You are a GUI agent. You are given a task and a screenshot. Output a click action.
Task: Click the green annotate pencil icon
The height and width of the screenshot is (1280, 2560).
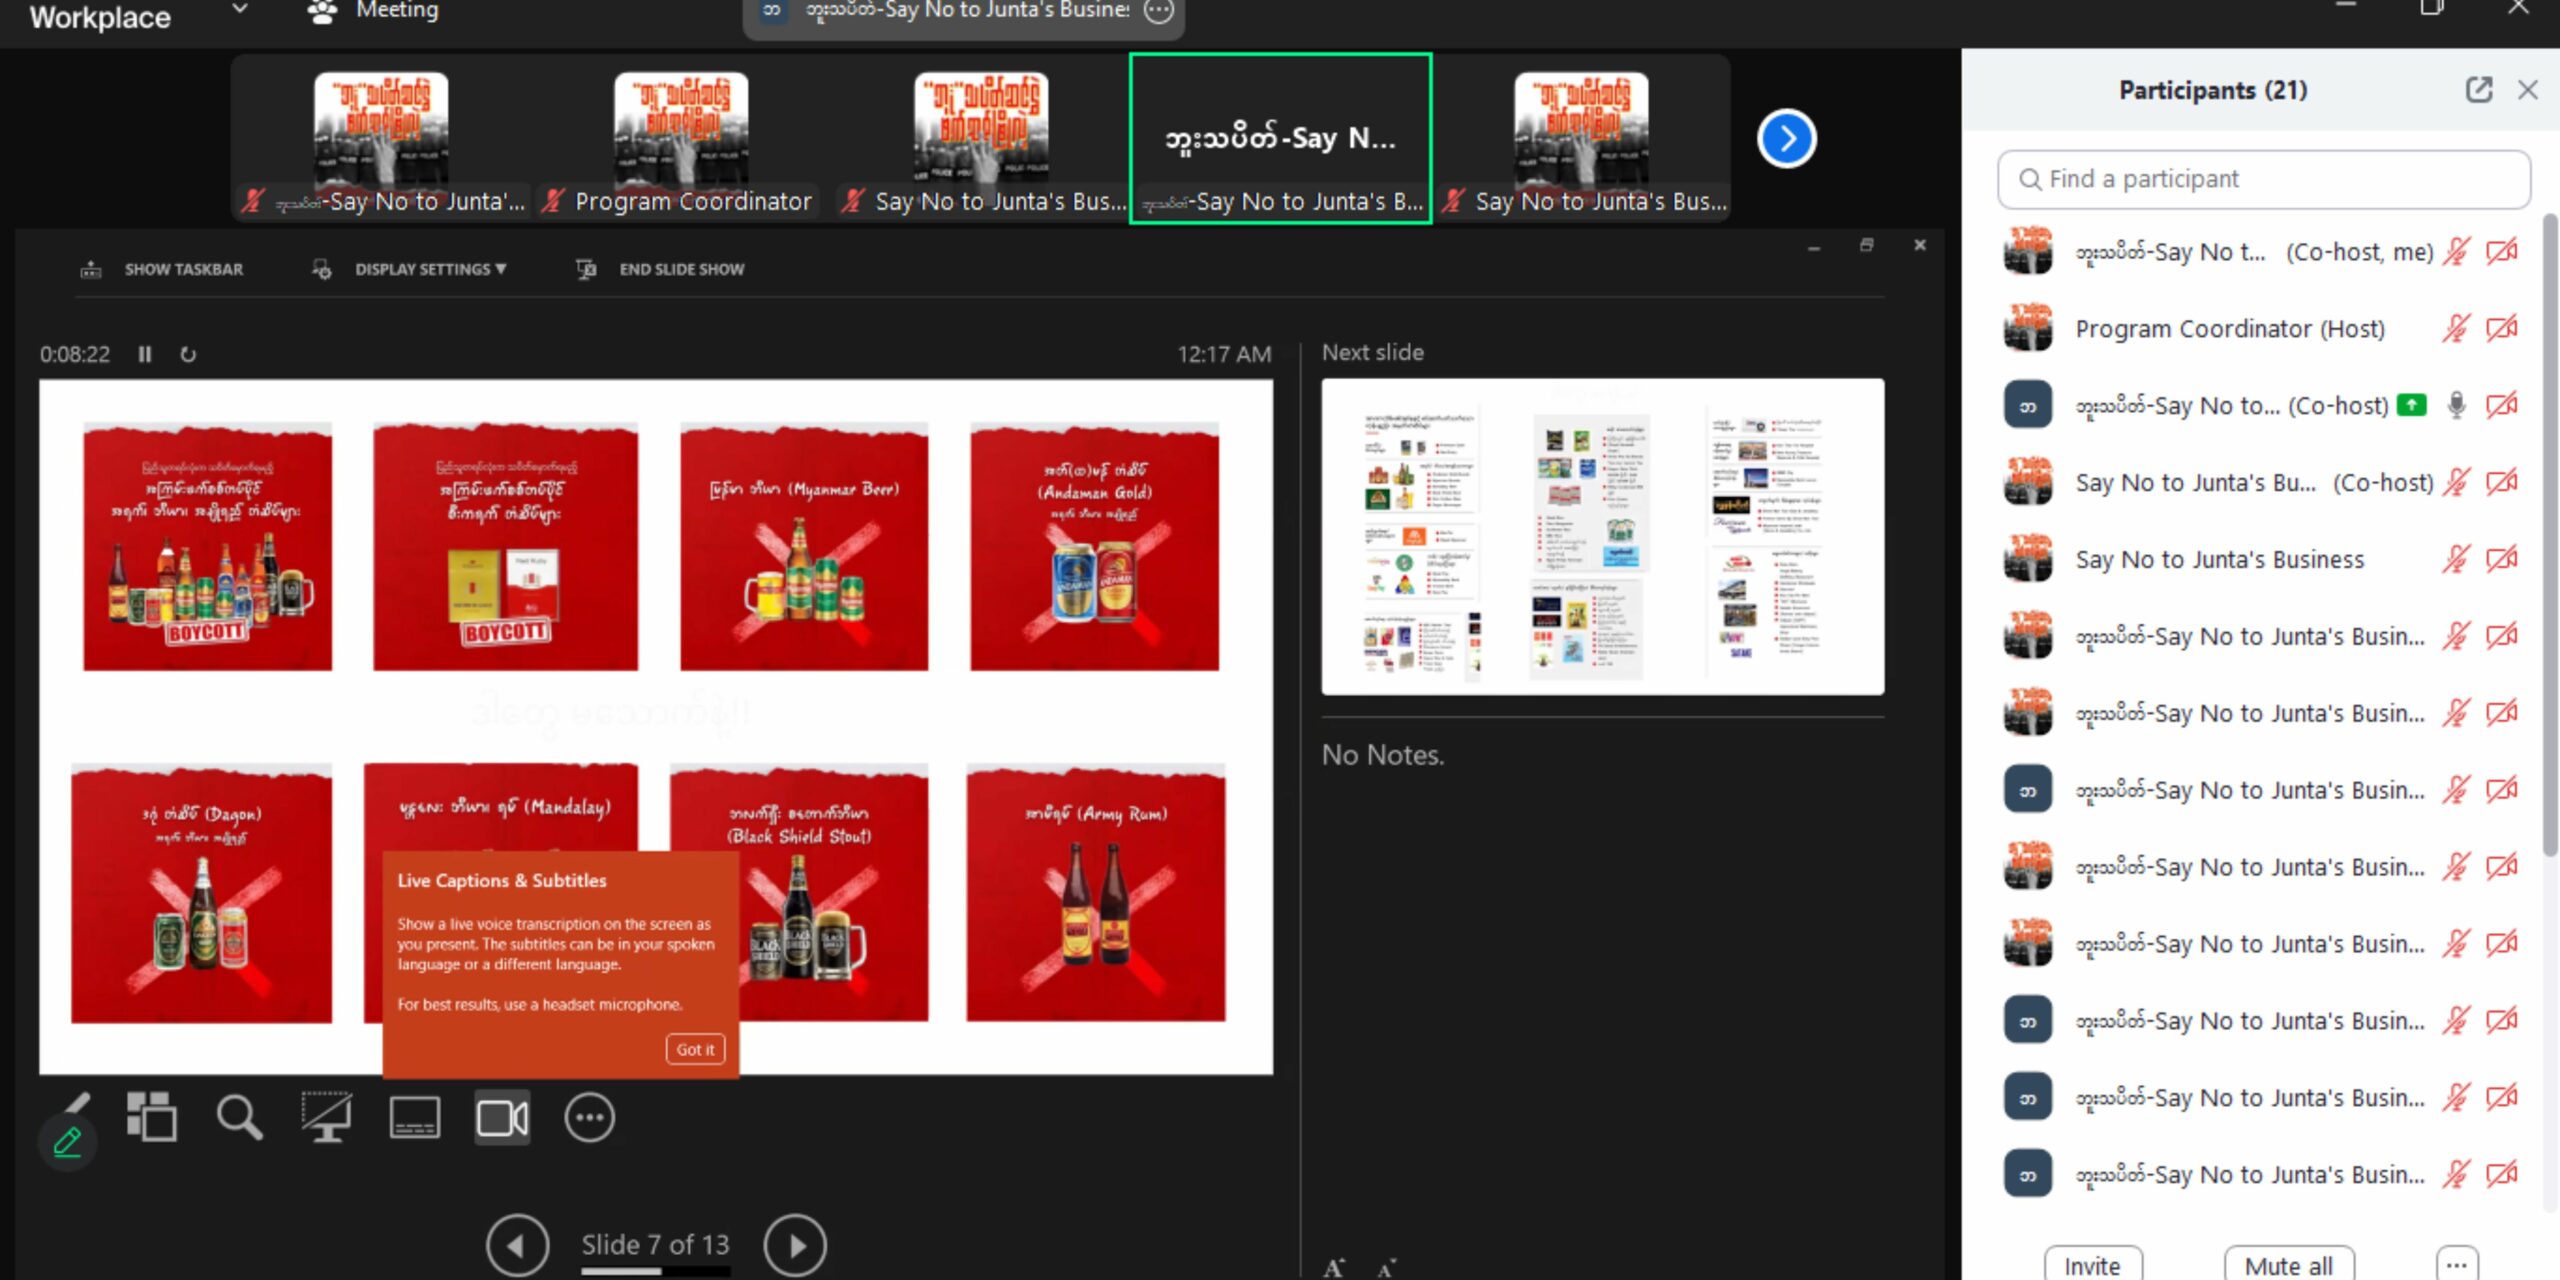coord(67,1142)
